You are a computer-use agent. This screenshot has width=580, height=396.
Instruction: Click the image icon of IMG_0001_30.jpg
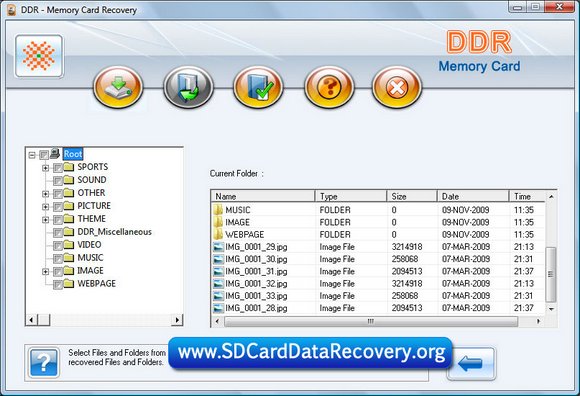click(x=219, y=259)
